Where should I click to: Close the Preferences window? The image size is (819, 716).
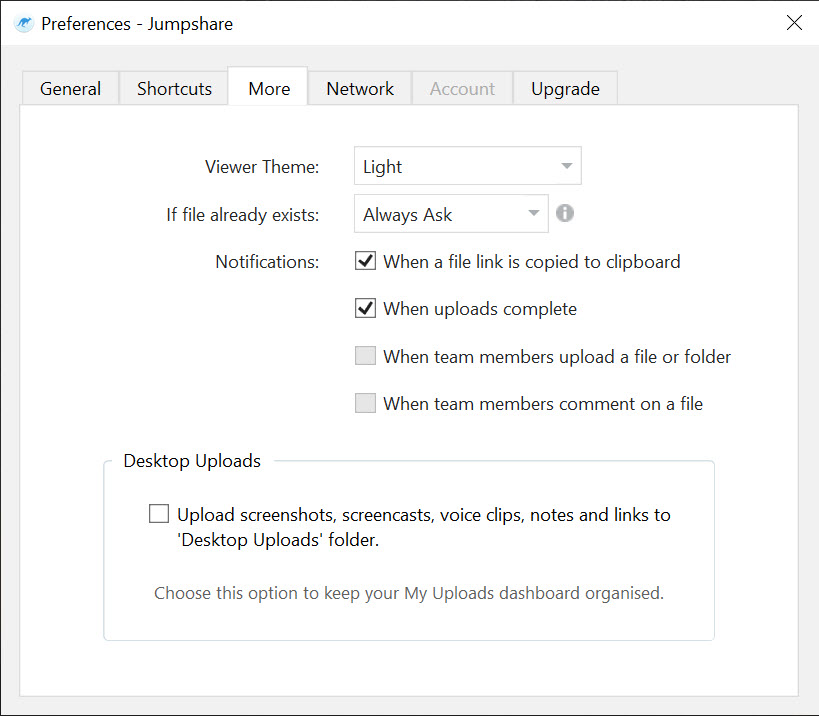[x=794, y=22]
